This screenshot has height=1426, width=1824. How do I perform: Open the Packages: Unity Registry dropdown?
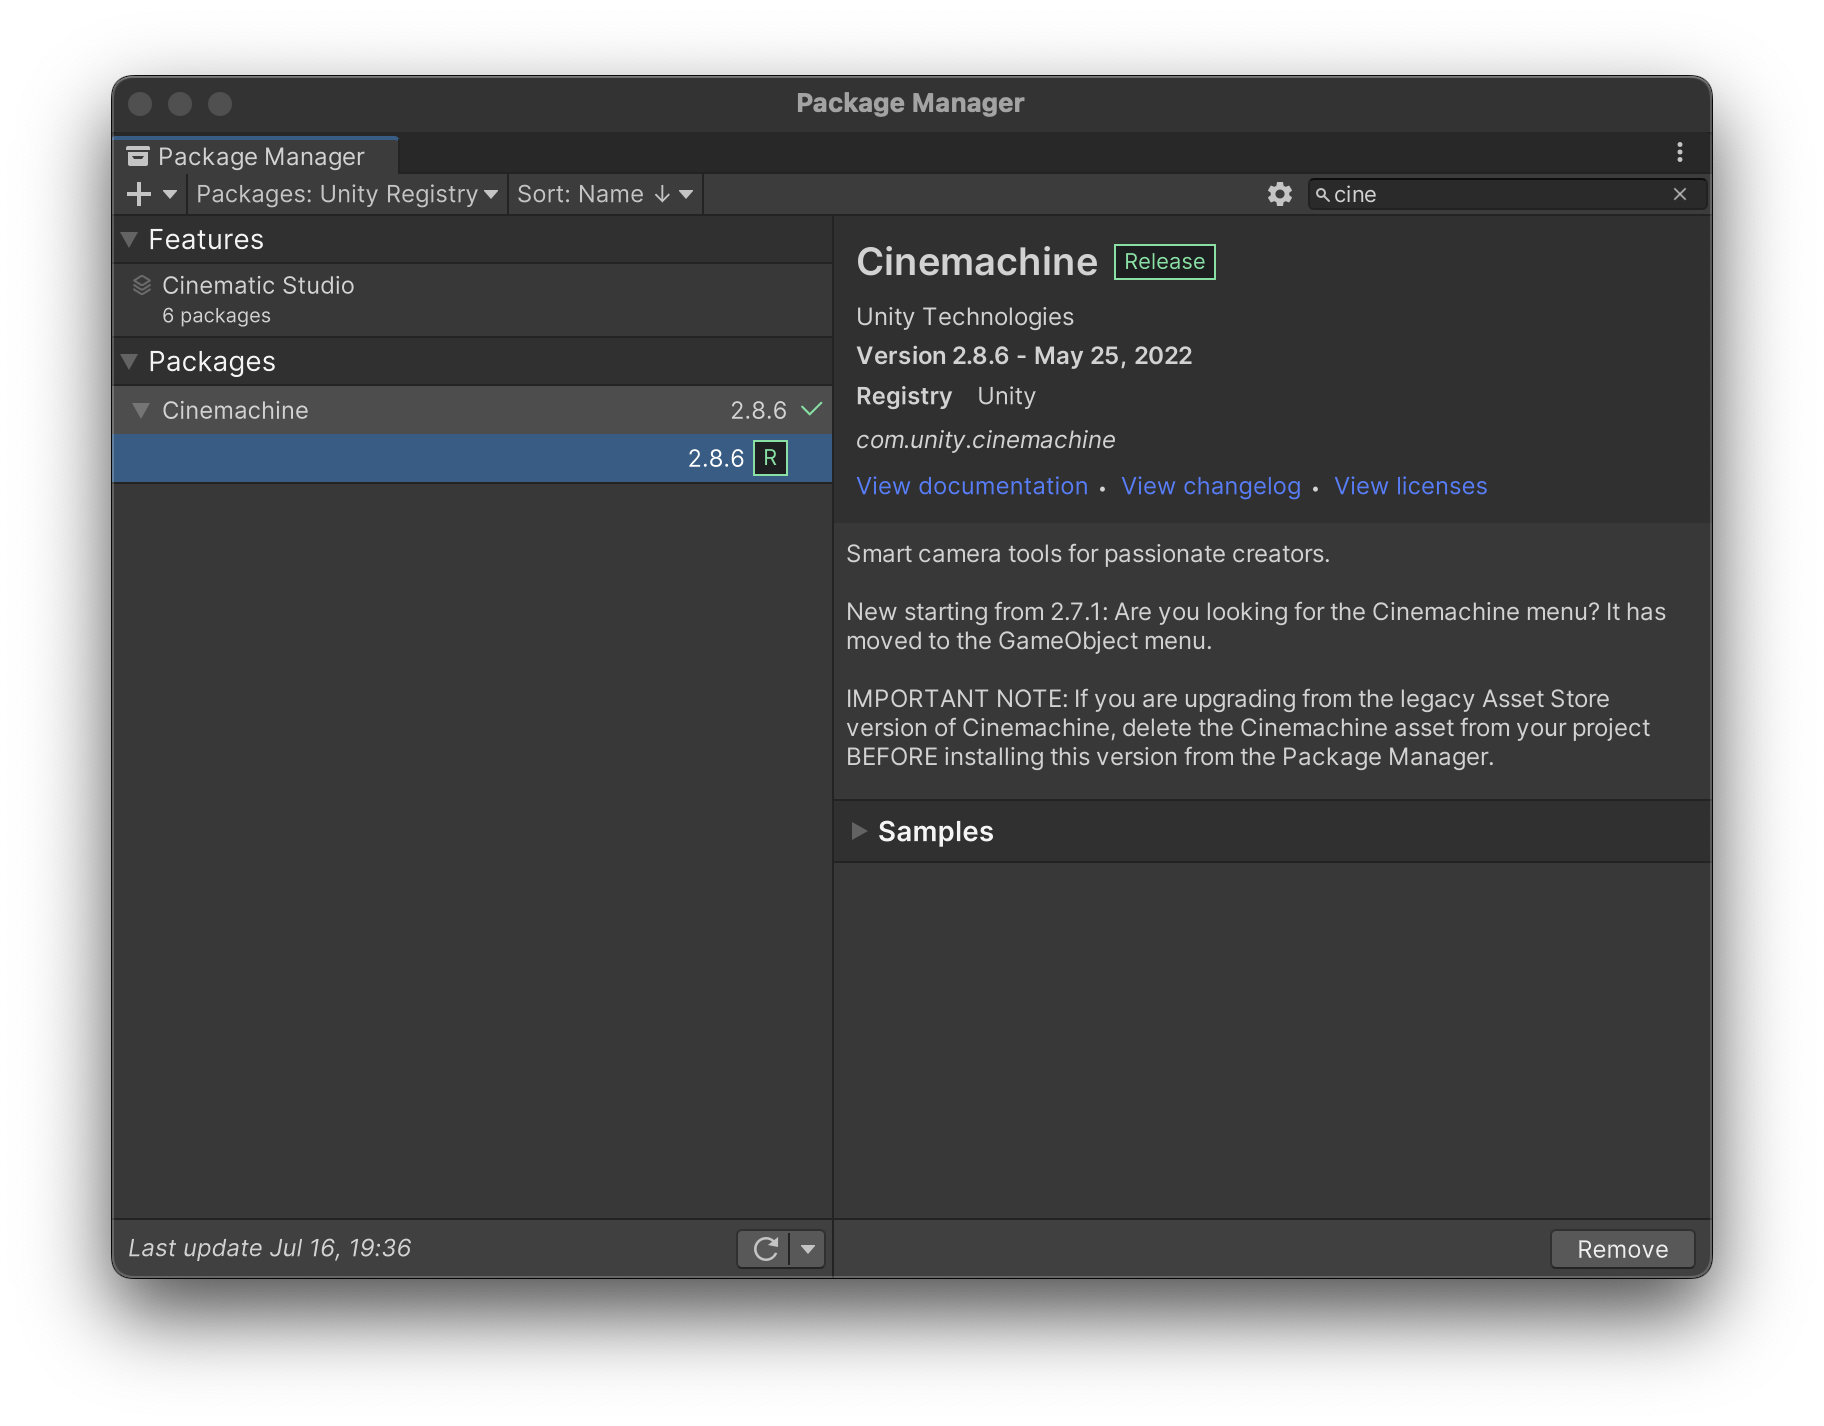tap(347, 194)
